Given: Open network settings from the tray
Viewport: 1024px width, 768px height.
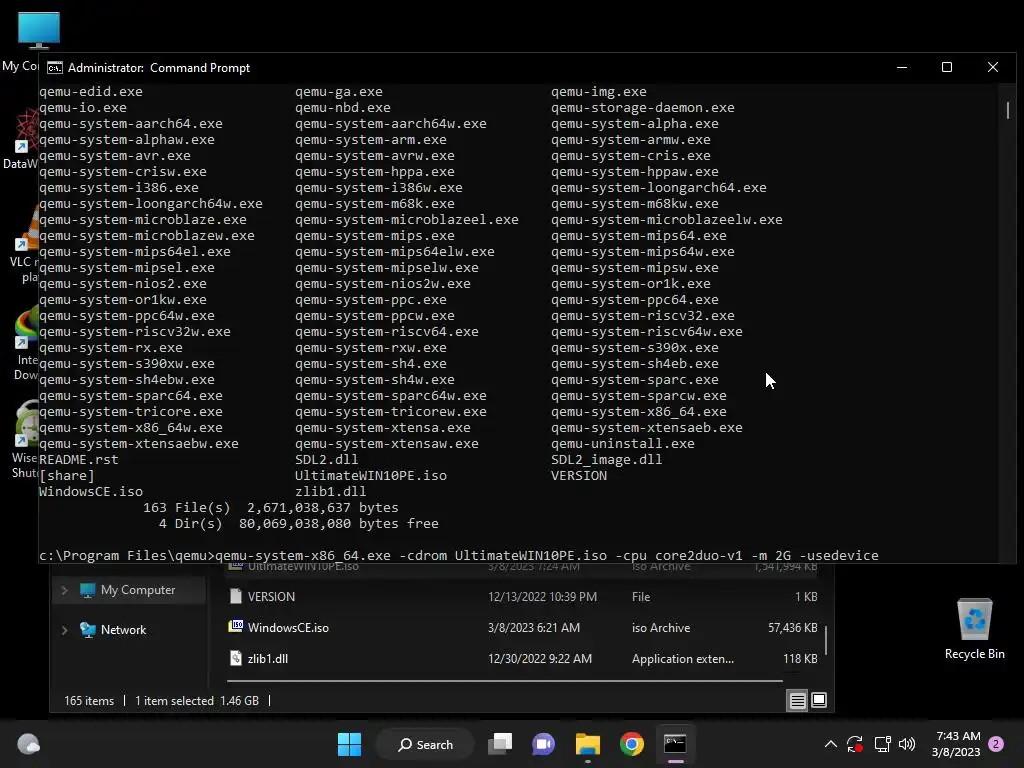Looking at the screenshot, I should (x=882, y=744).
